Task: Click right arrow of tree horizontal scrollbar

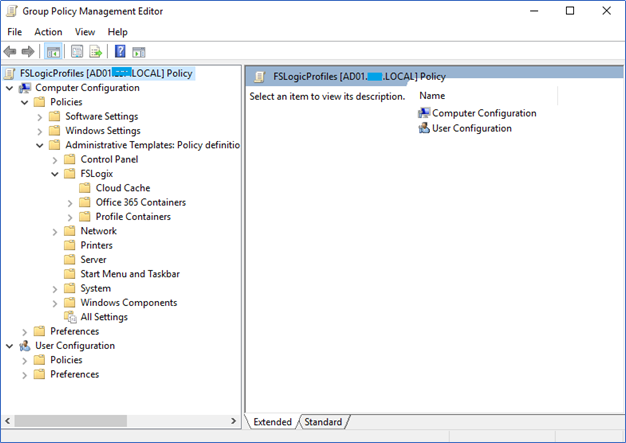Action: [x=234, y=421]
